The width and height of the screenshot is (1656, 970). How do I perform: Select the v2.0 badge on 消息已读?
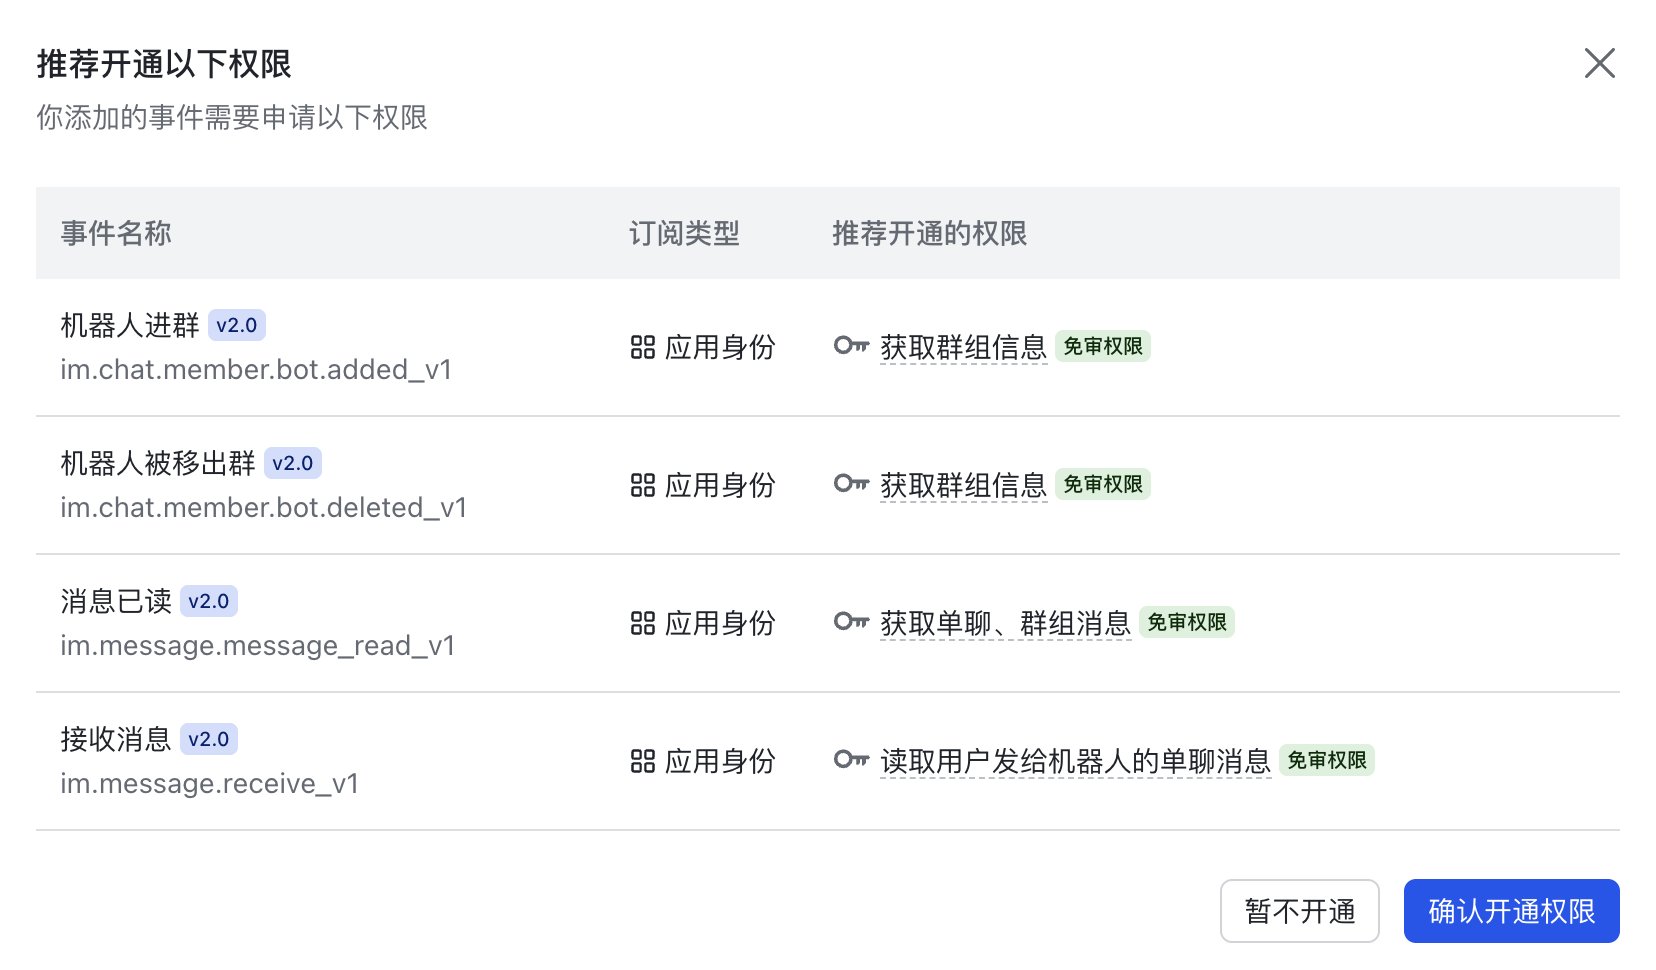pos(210,601)
